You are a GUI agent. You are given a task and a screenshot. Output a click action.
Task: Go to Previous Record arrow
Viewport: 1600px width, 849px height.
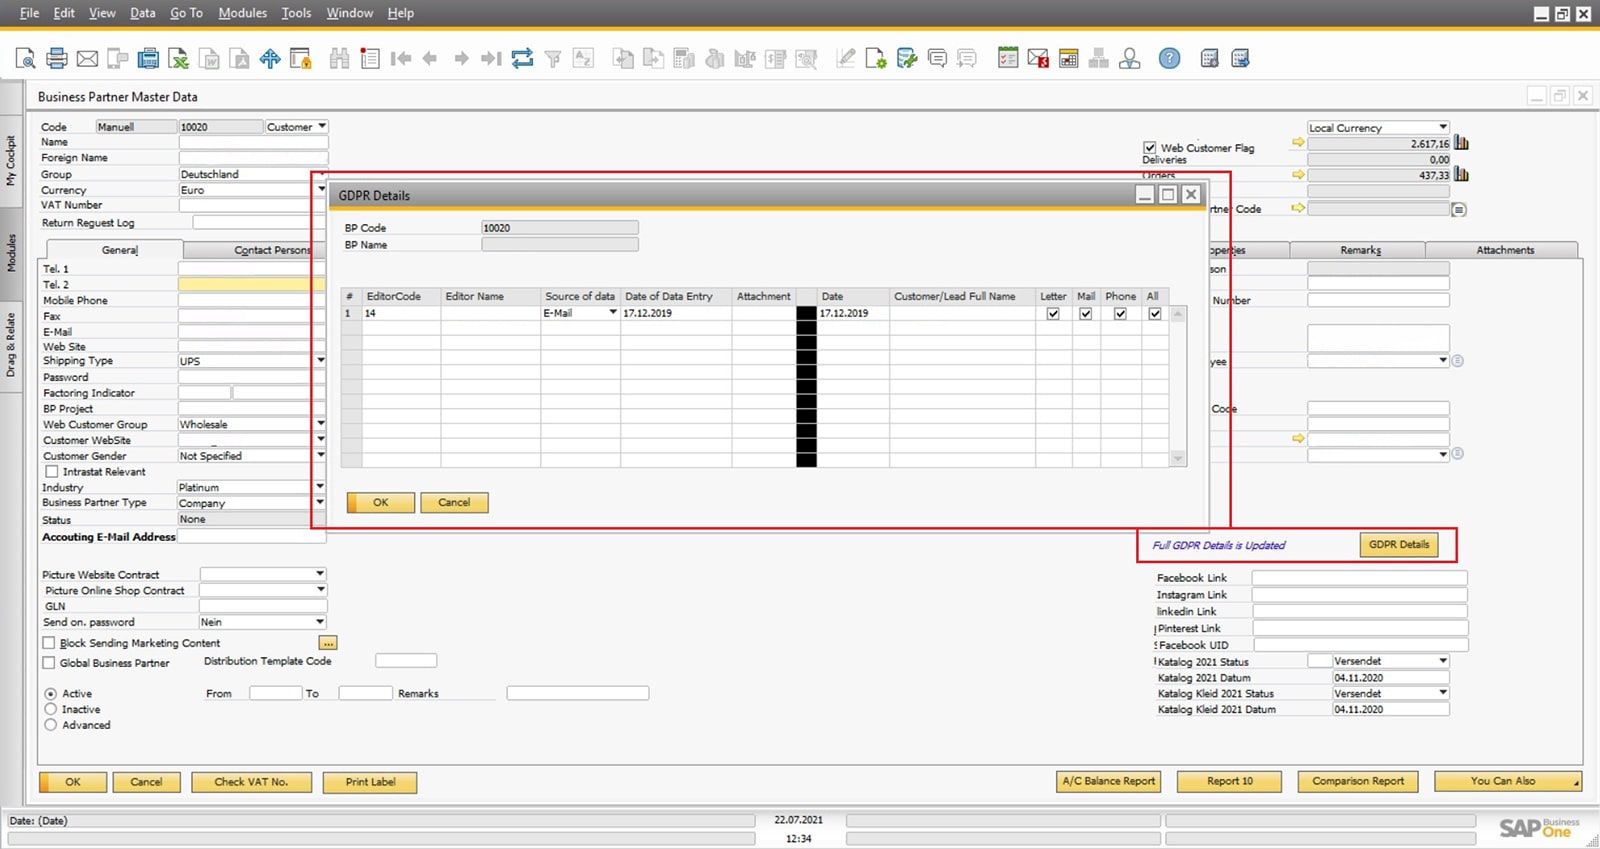[x=430, y=59]
